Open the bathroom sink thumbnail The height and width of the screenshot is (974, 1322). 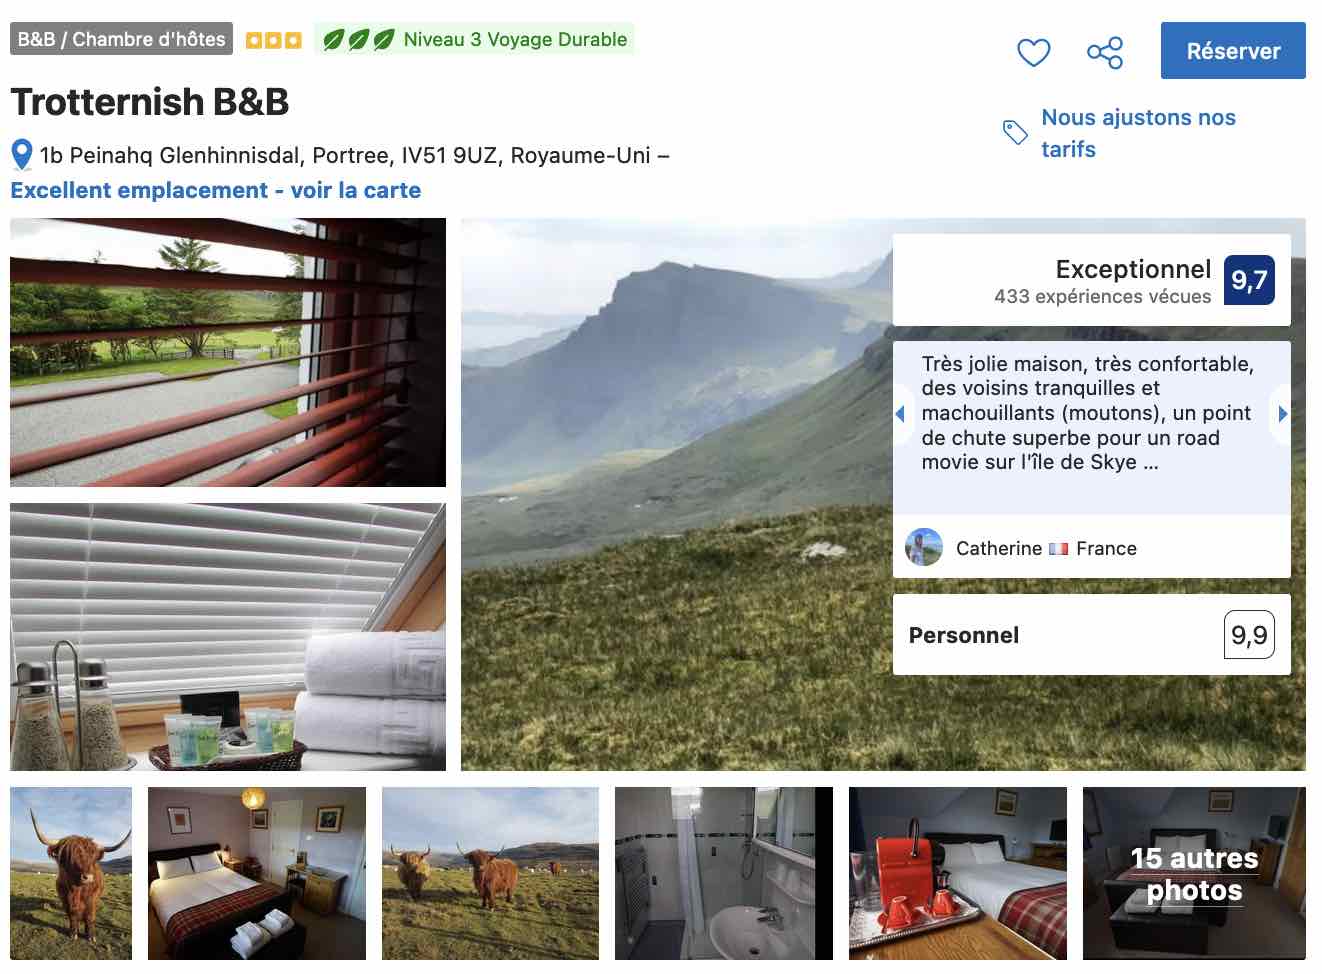[724, 873]
